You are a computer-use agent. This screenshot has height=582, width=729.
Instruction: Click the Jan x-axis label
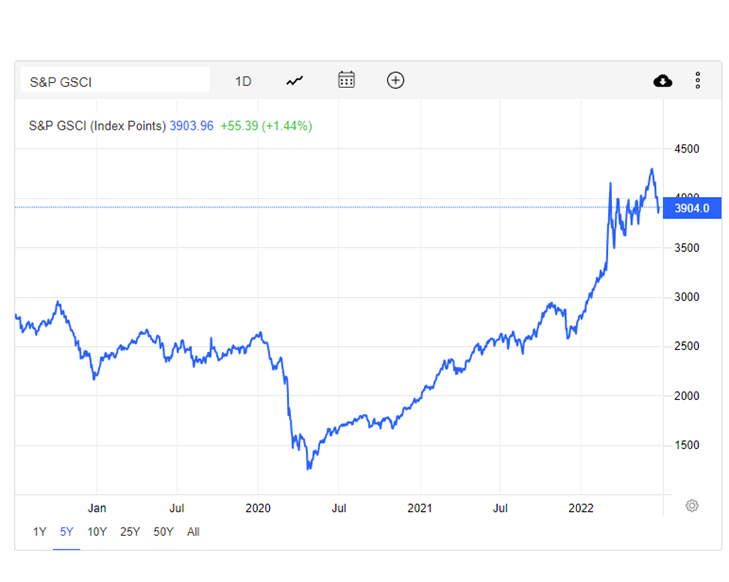97,508
